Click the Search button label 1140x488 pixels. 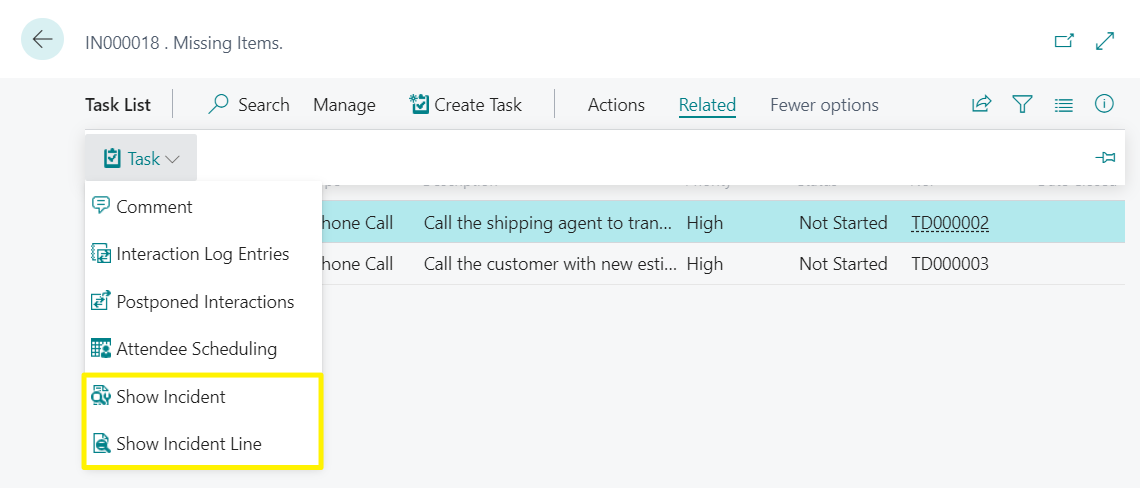click(x=264, y=105)
